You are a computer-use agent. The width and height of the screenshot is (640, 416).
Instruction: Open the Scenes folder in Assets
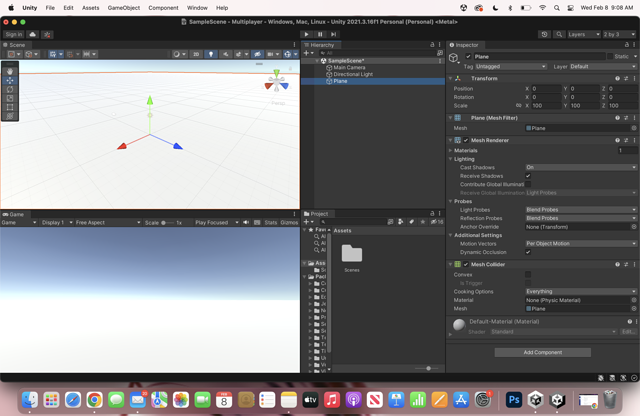tap(352, 258)
